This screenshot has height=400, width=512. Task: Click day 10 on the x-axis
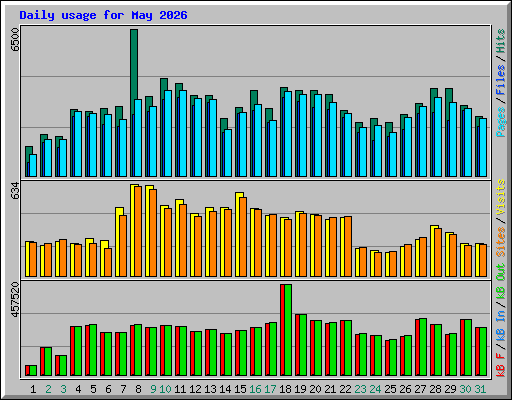[x=165, y=389]
